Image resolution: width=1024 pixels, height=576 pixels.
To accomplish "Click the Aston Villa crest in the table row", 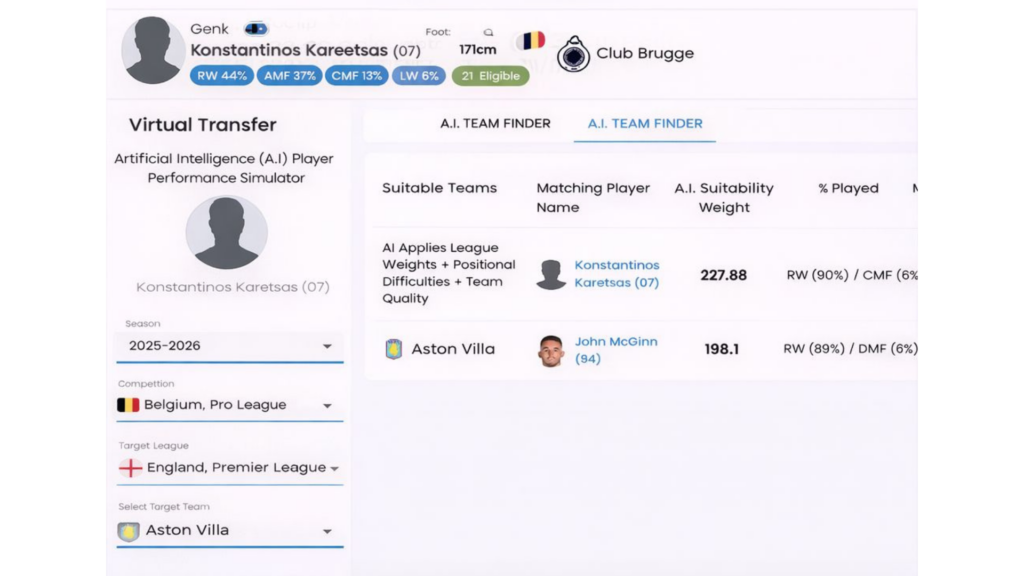I will click(x=394, y=349).
